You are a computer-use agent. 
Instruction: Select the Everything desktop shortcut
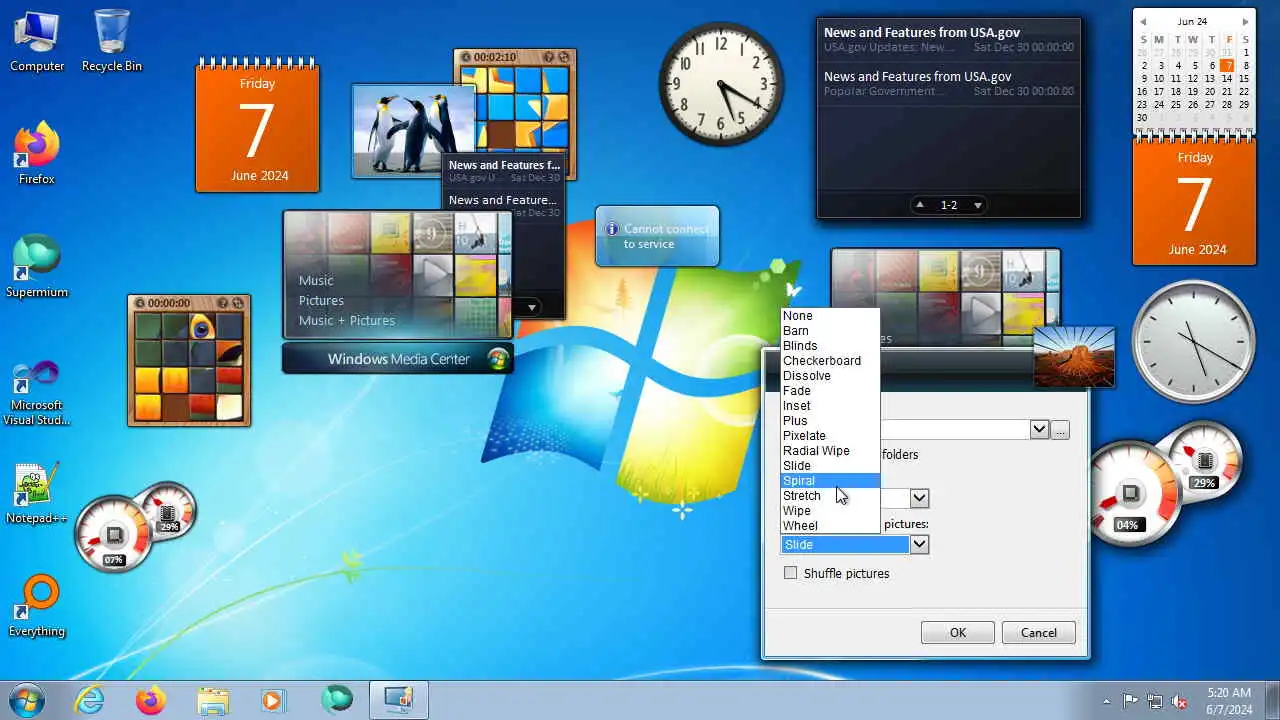click(37, 606)
